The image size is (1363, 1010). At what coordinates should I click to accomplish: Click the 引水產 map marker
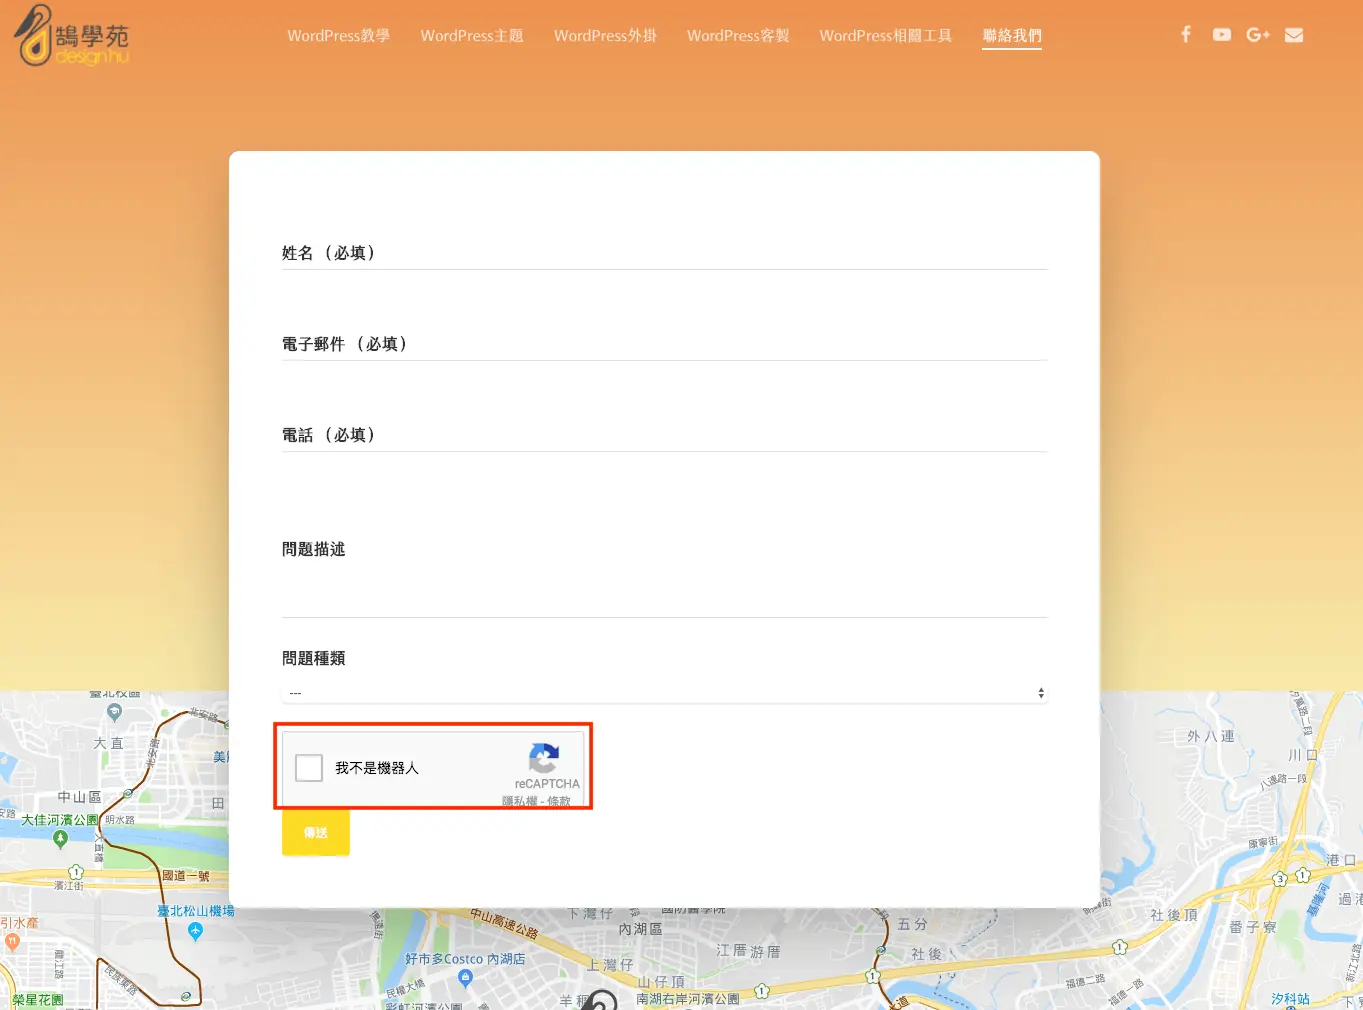[12, 941]
